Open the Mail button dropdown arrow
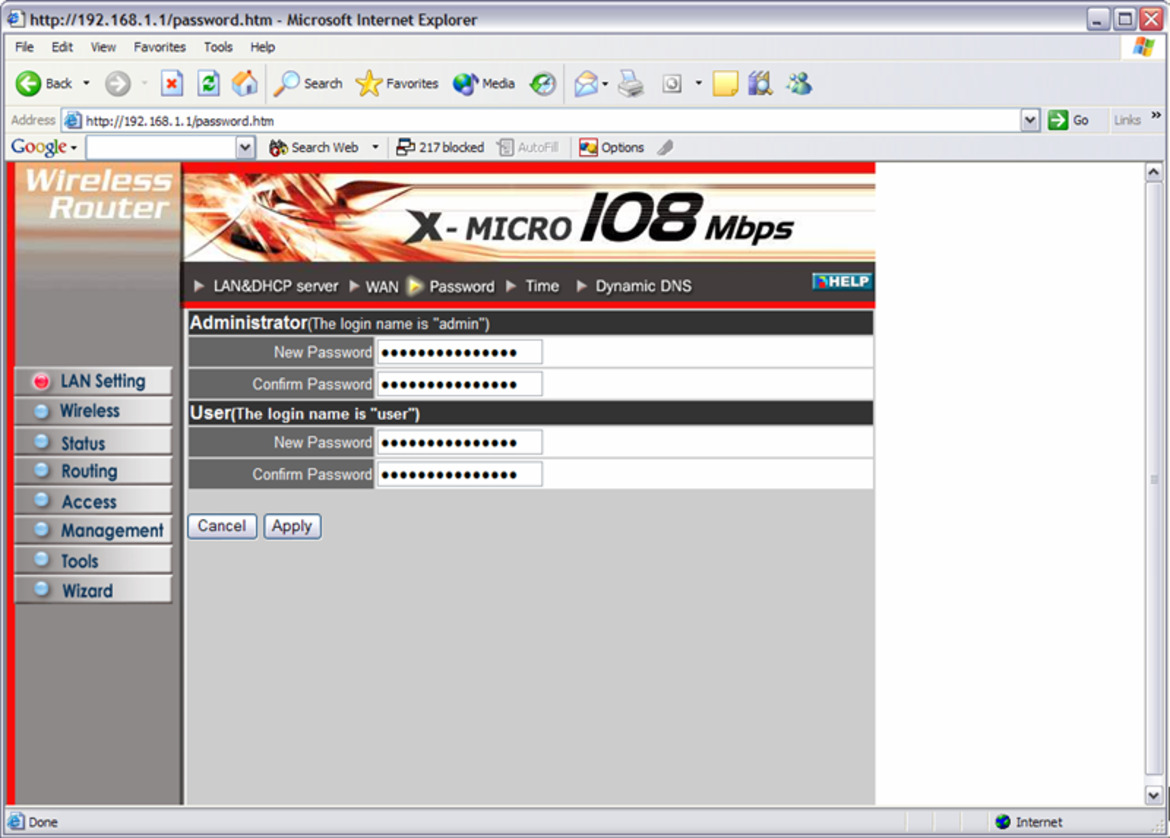Image resolution: width=1170 pixels, height=838 pixels. point(605,84)
